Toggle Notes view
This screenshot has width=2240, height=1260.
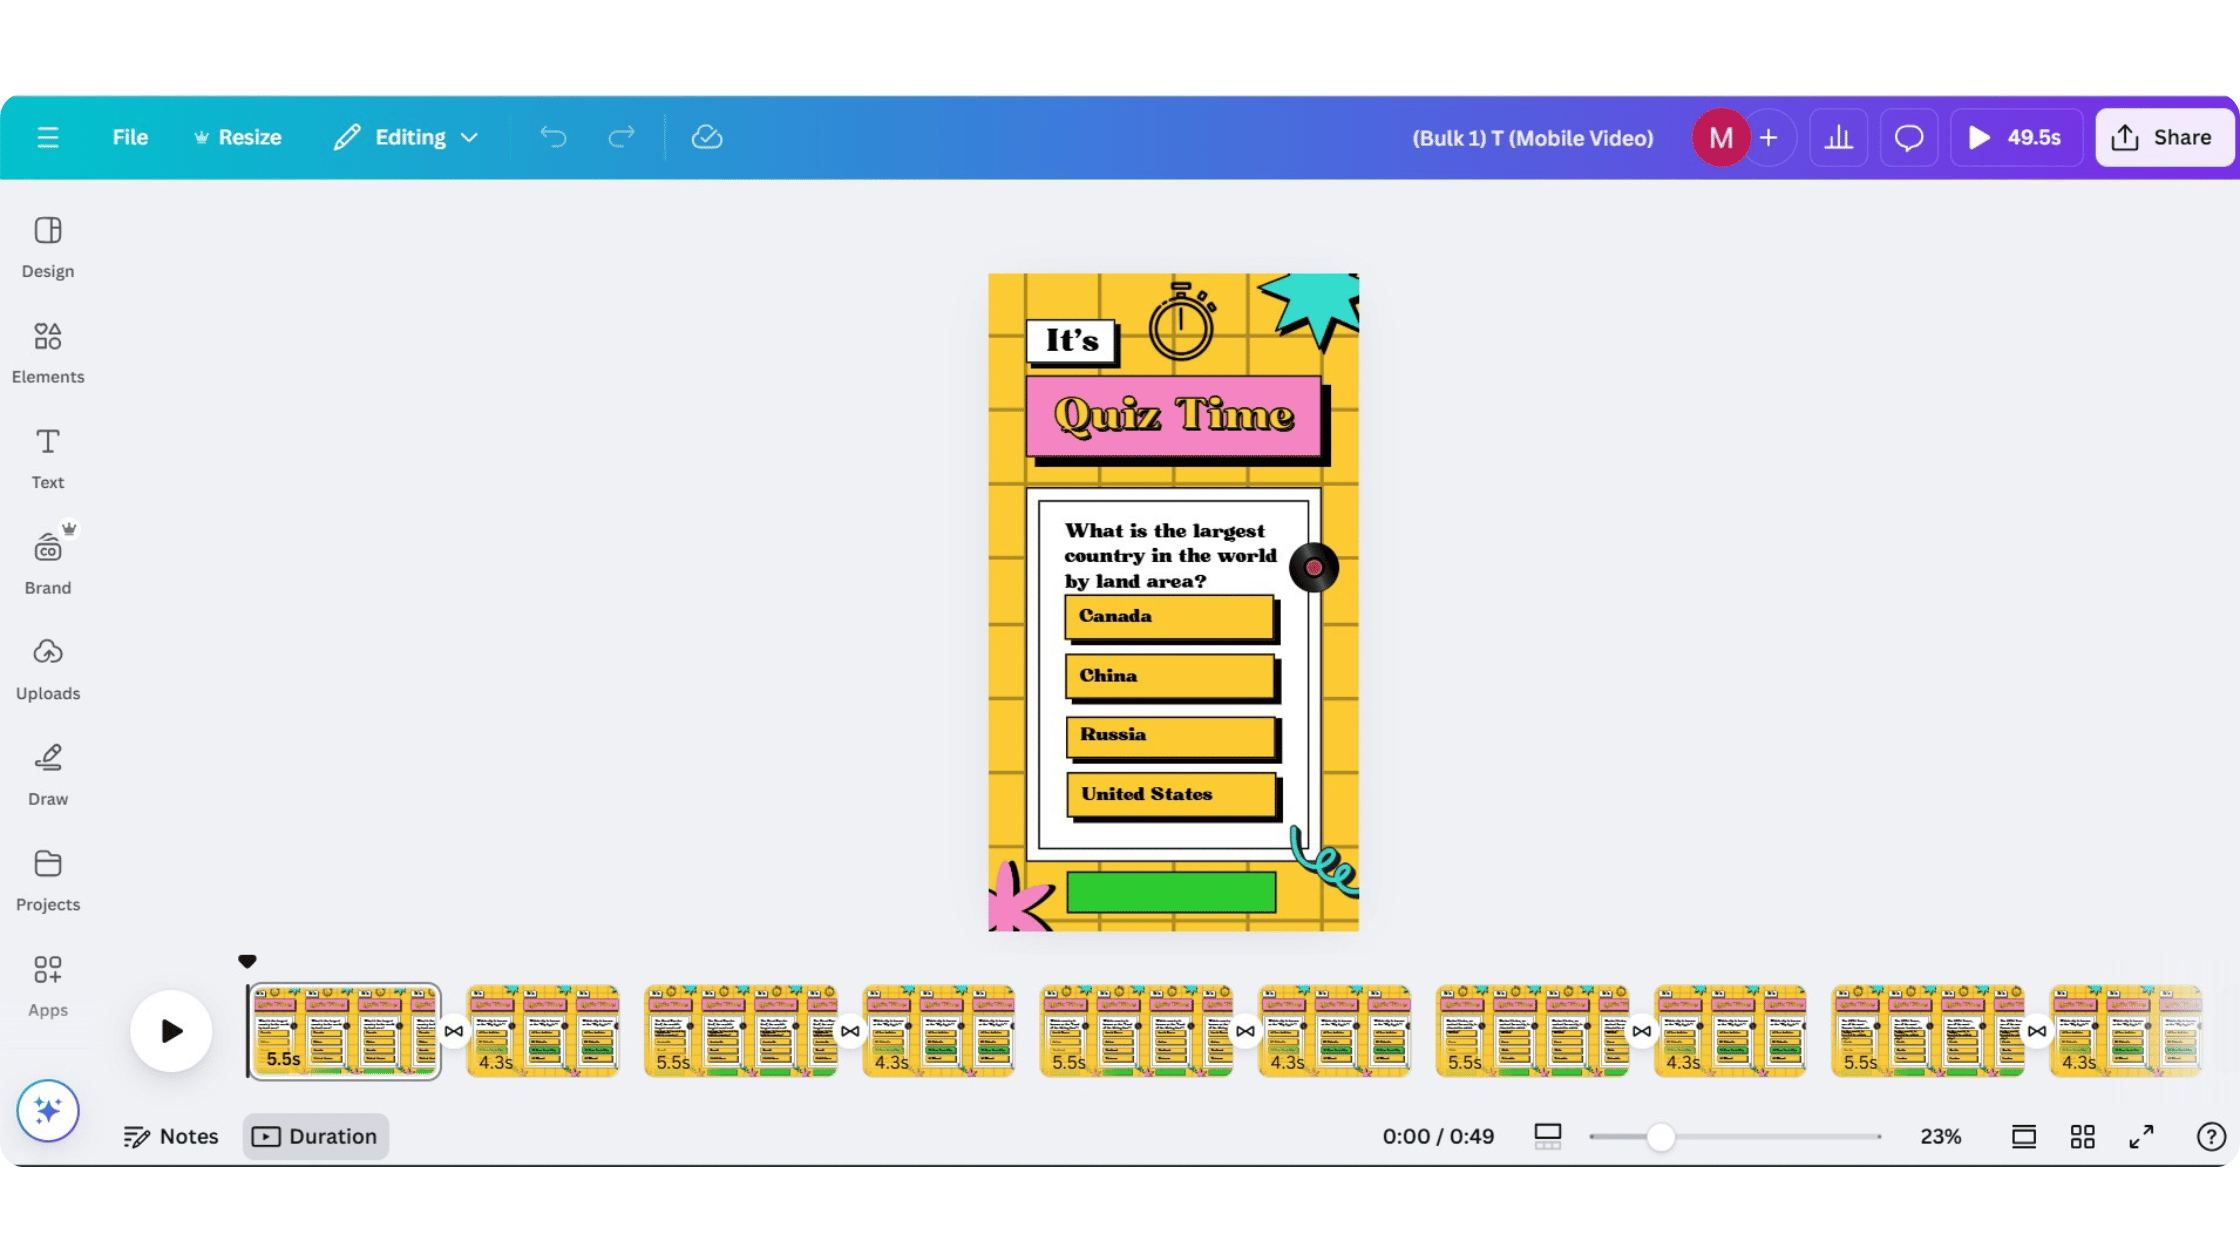click(x=170, y=1136)
